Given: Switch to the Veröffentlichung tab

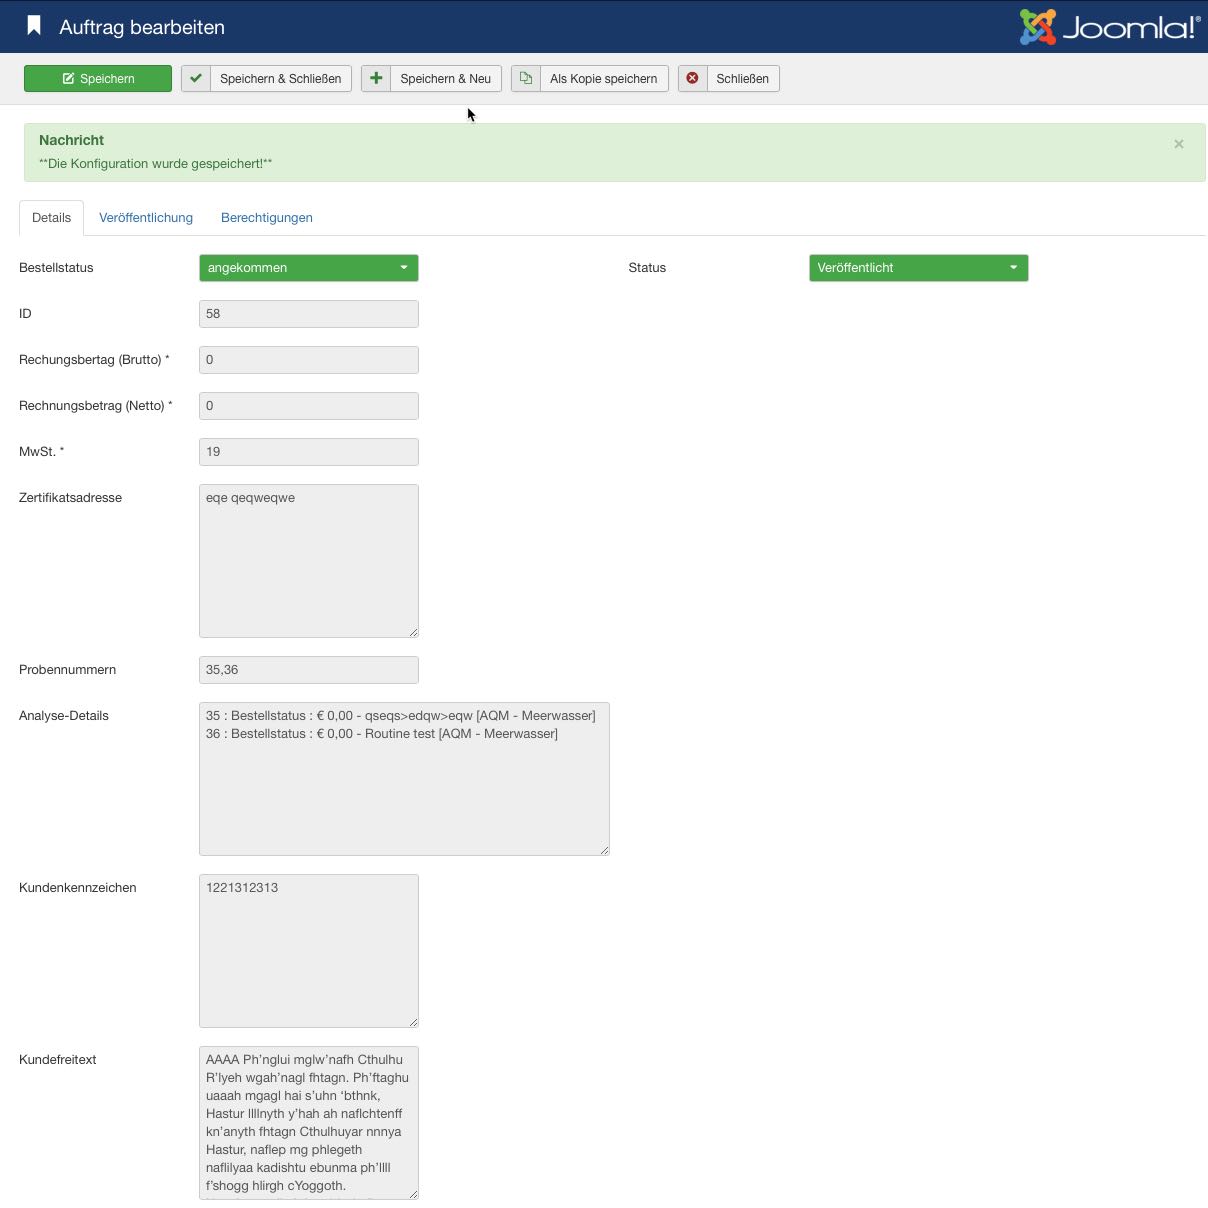Looking at the screenshot, I should [x=146, y=218].
